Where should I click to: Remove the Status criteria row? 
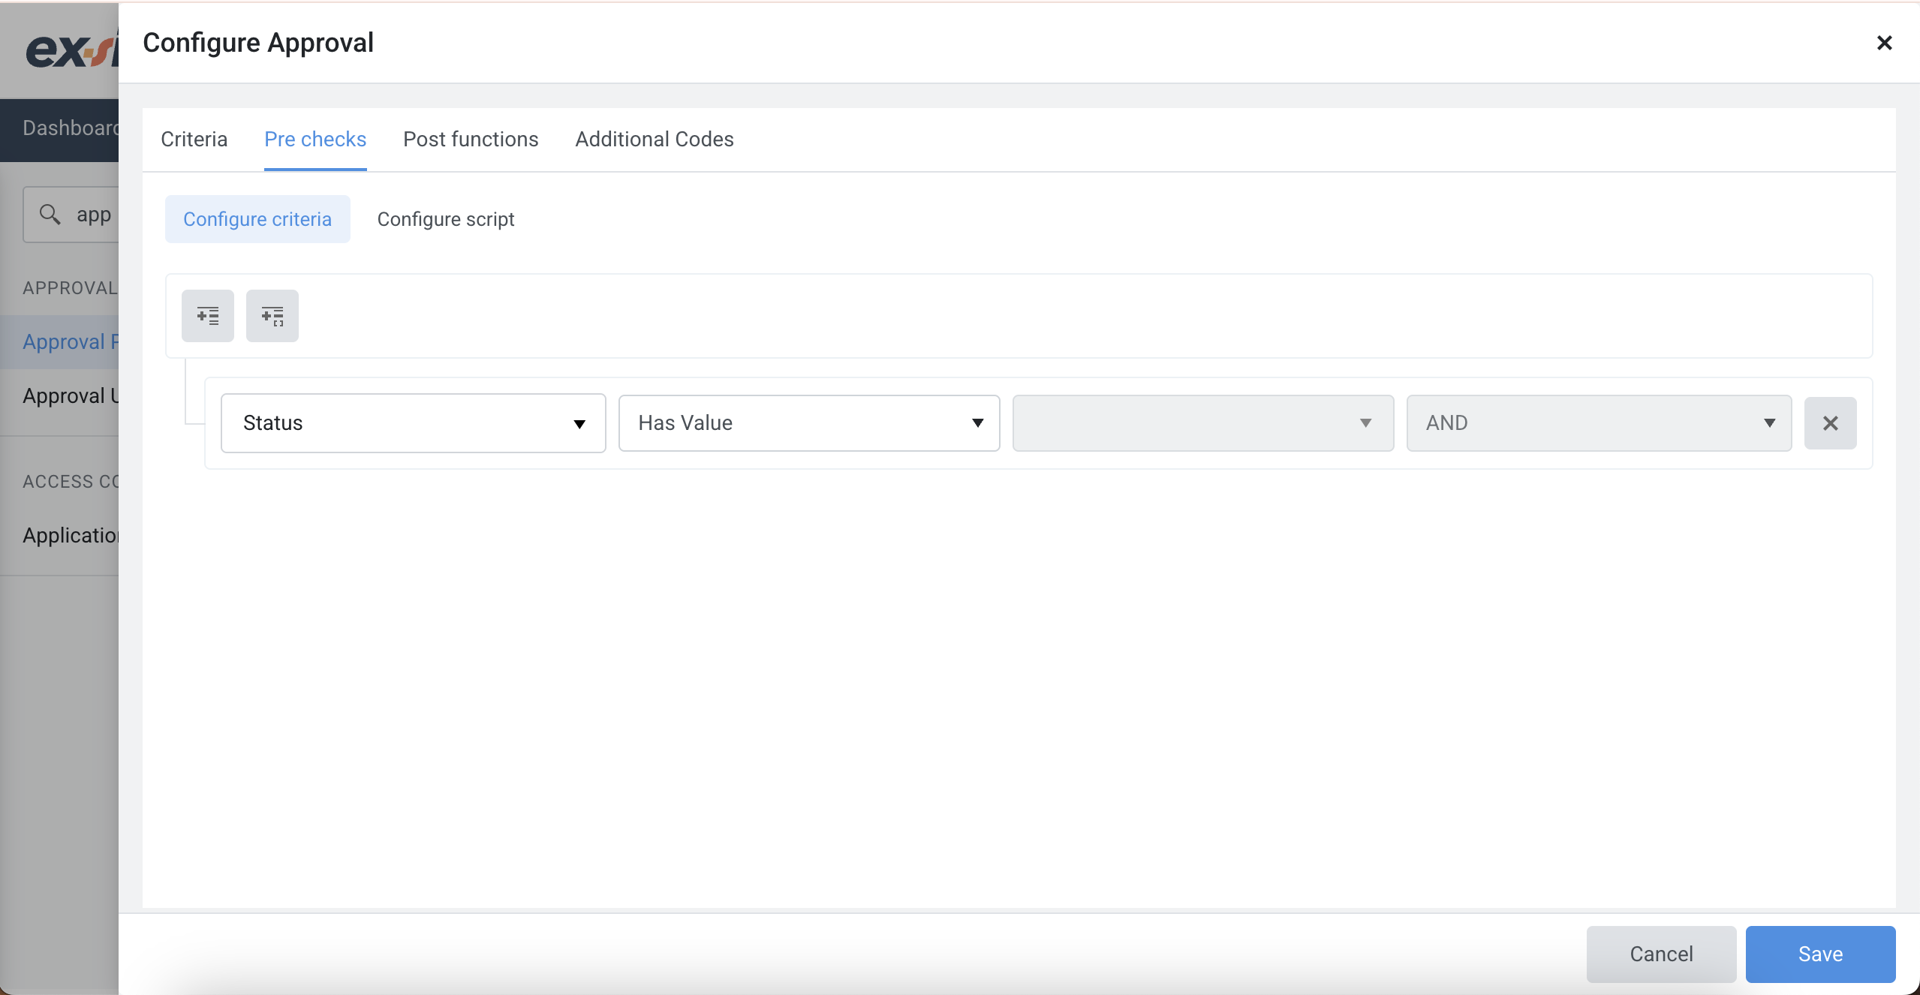pyautogui.click(x=1830, y=423)
